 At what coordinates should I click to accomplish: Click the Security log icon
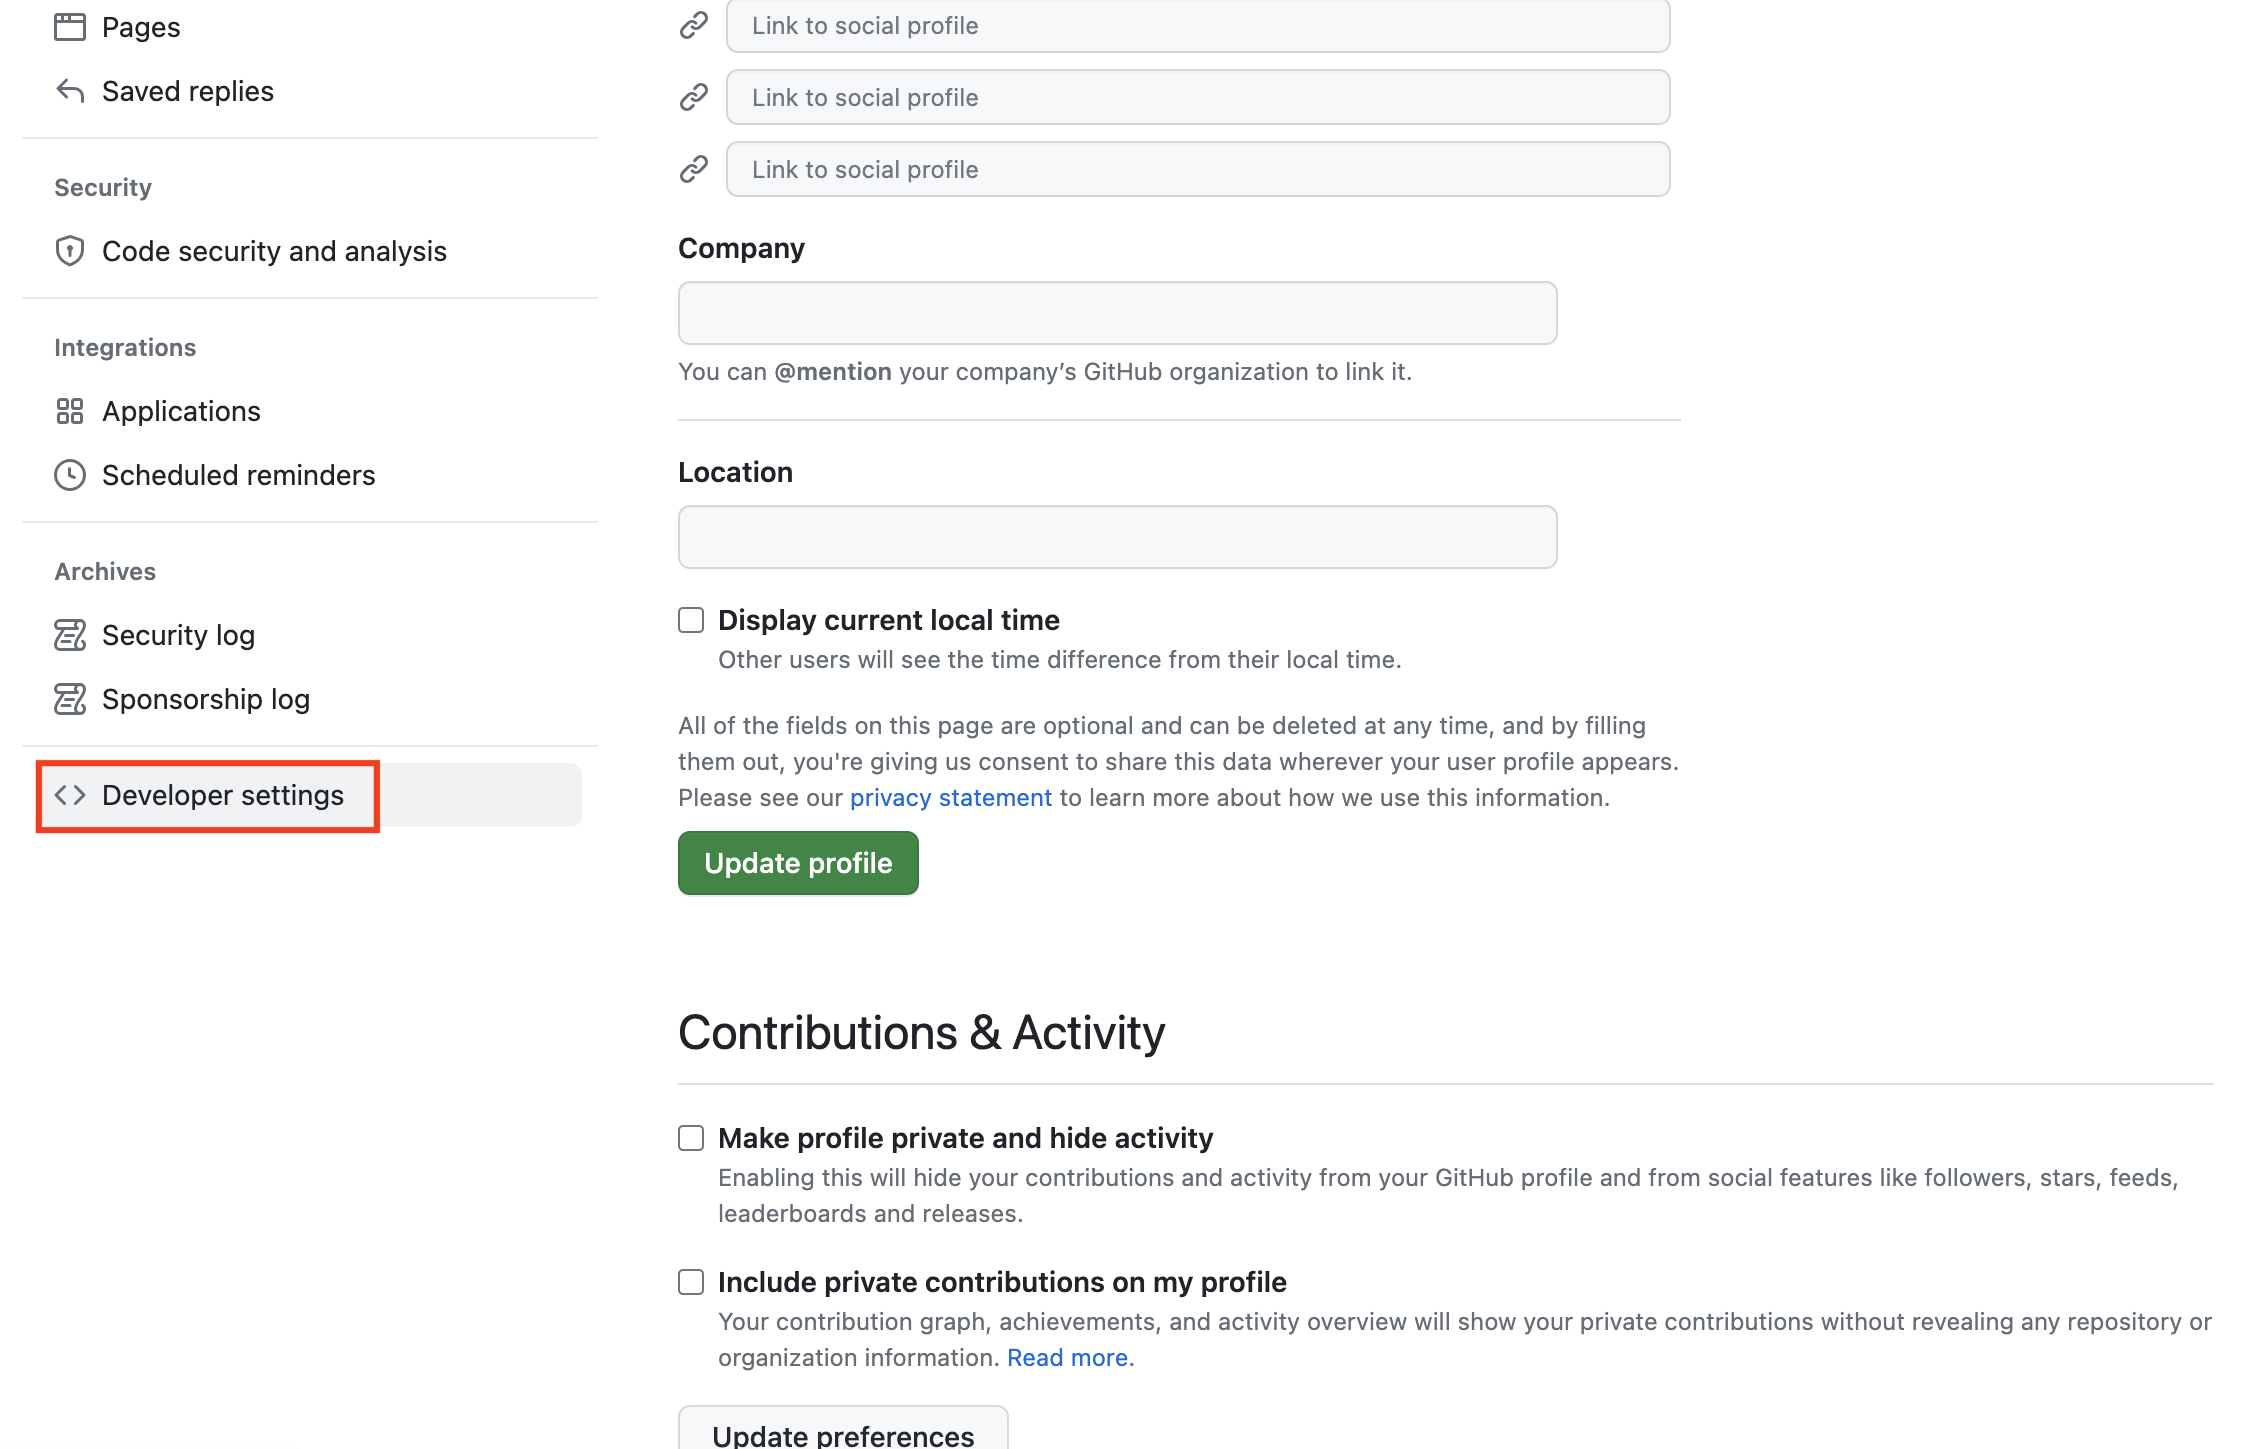(69, 635)
